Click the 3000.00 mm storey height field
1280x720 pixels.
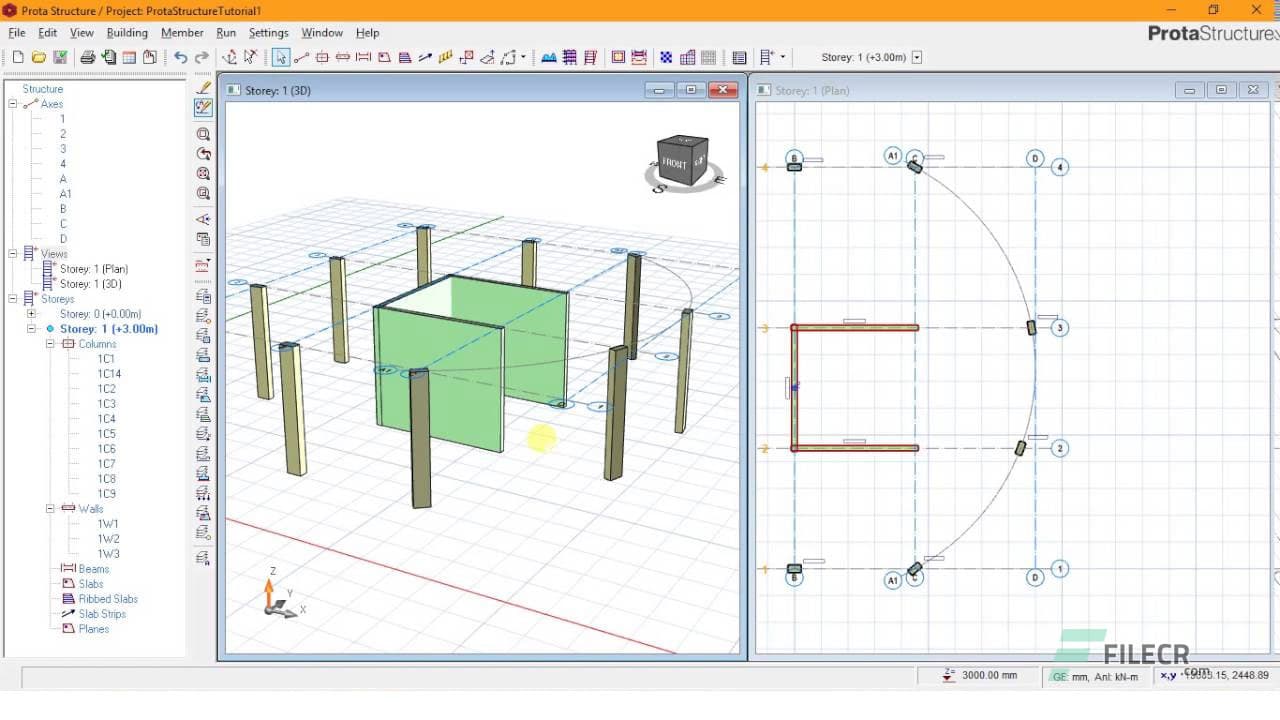[x=985, y=675]
